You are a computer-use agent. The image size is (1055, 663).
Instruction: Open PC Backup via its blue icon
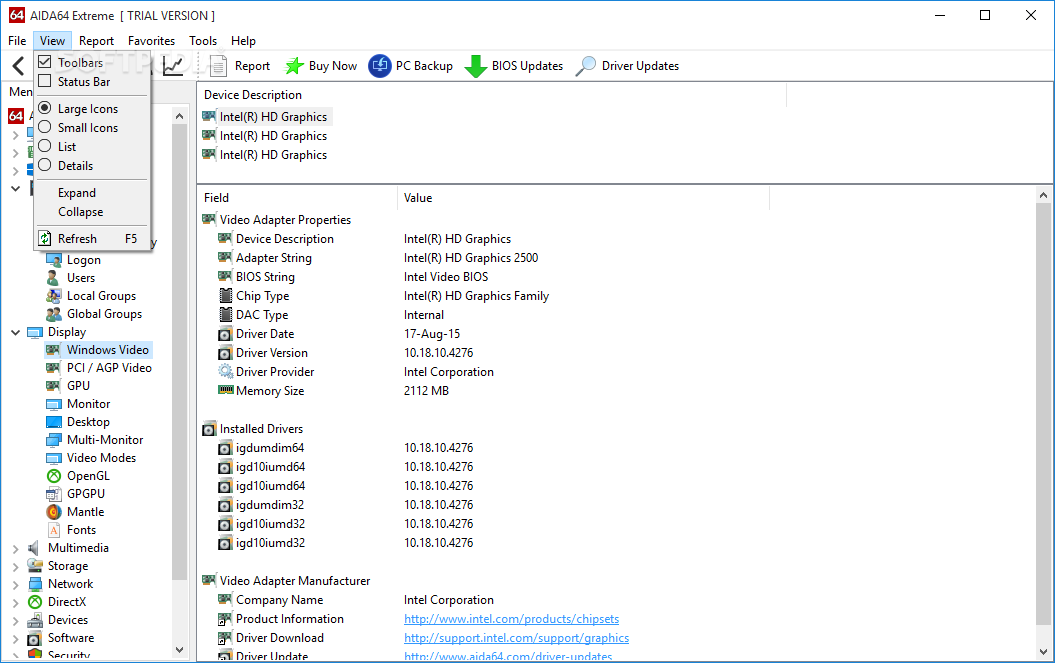click(x=379, y=65)
